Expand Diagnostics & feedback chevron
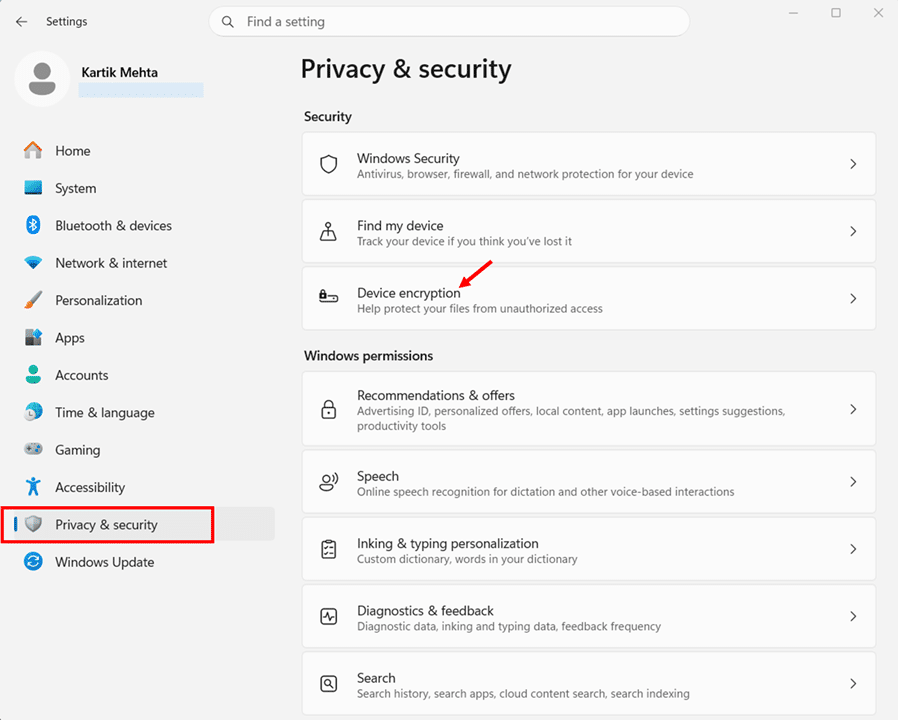This screenshot has width=898, height=720. (853, 616)
